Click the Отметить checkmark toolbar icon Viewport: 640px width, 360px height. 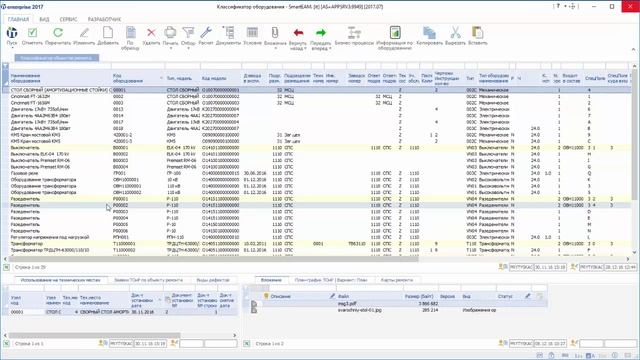tap(32, 33)
